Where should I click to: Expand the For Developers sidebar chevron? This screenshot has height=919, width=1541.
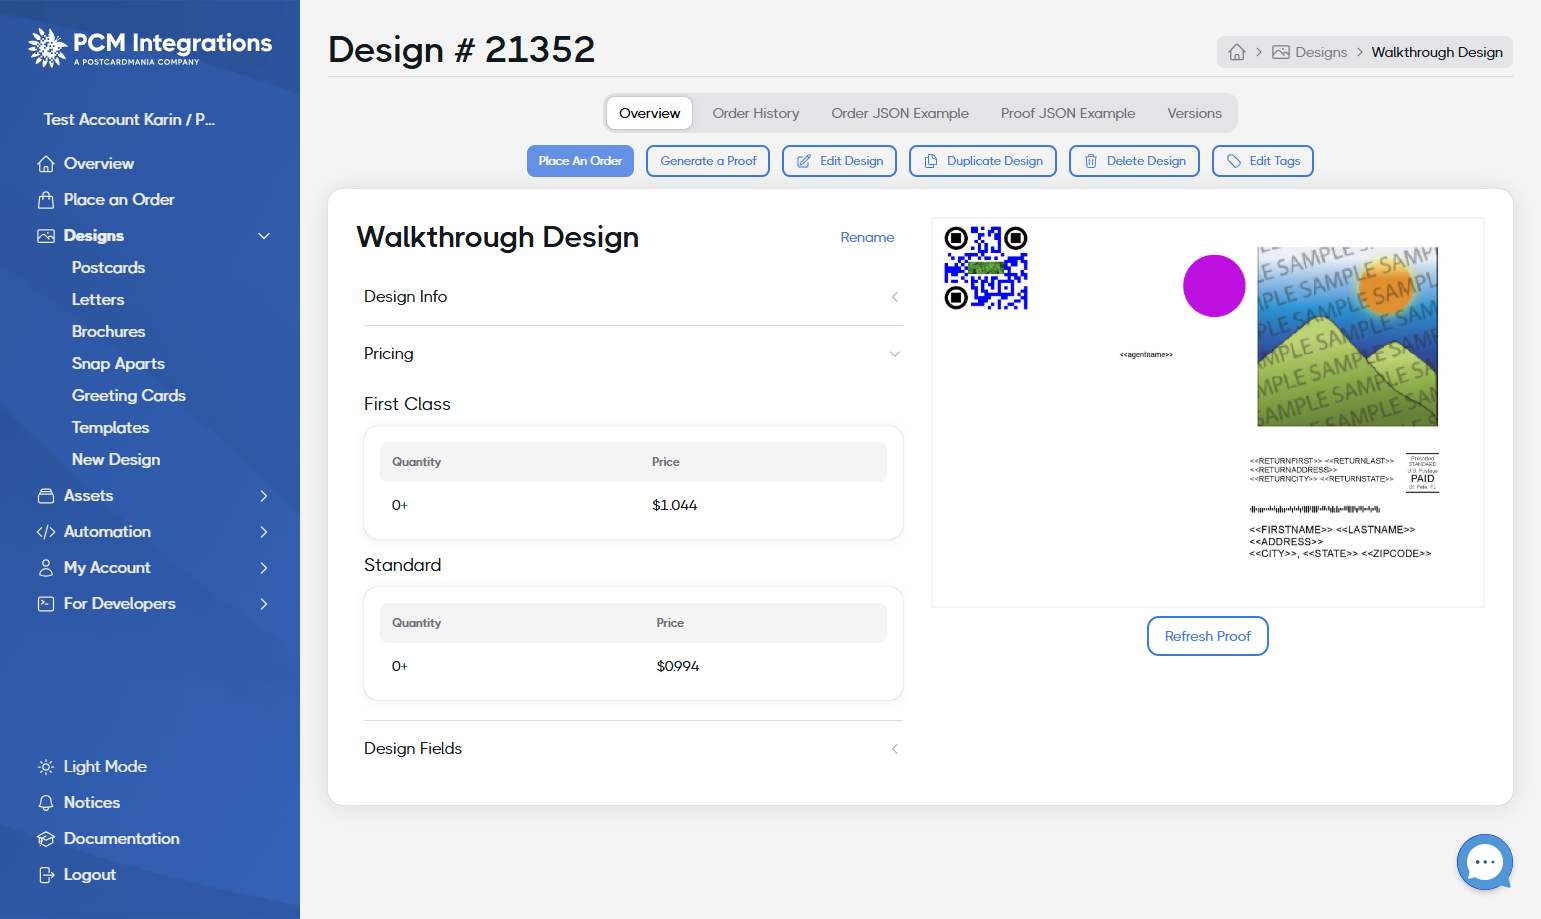click(264, 604)
